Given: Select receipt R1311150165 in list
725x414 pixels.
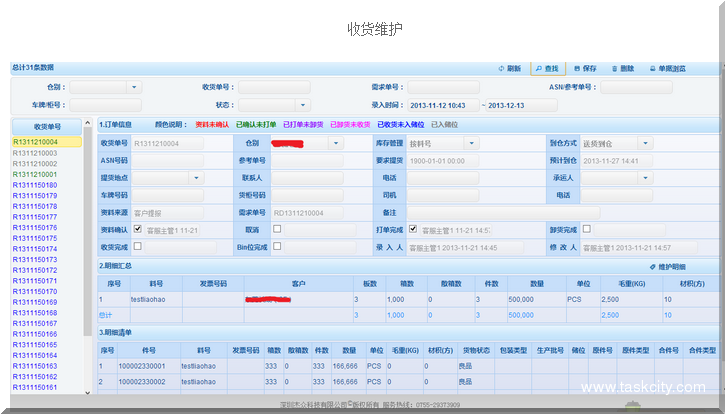Looking at the screenshot, I should coord(35,345).
